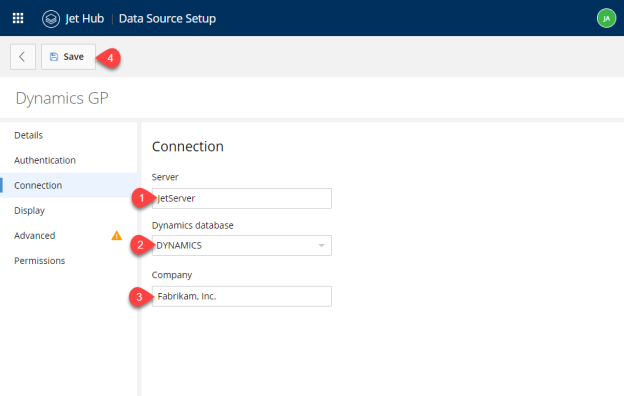Click the Data Source Setup header text
Image resolution: width=624 pixels, height=396 pixels.
(168, 19)
